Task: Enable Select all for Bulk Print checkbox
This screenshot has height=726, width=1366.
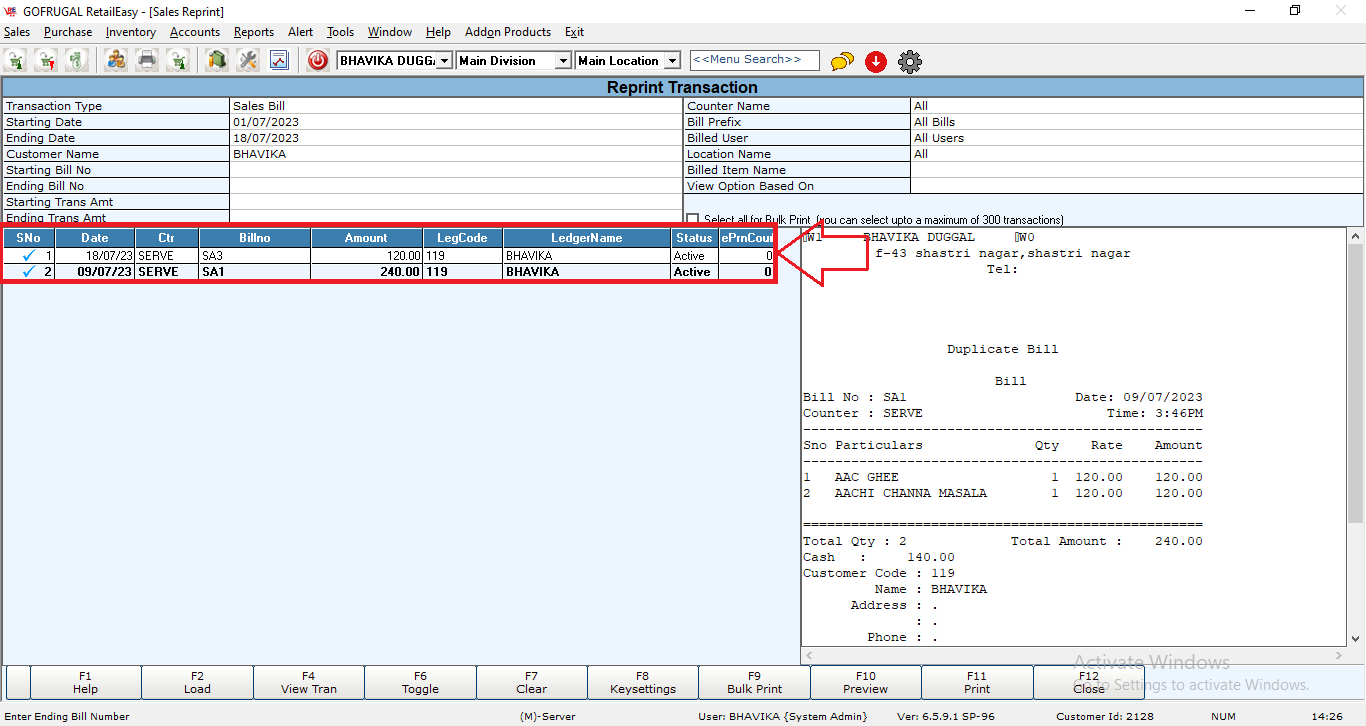Action: 693,219
